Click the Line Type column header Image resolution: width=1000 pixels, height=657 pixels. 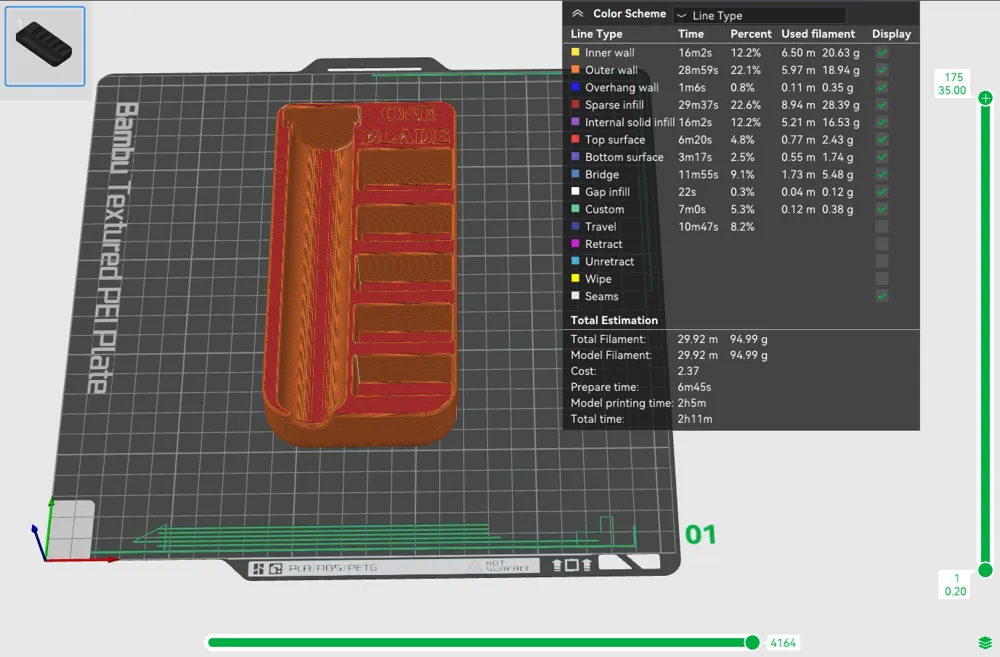(x=596, y=34)
